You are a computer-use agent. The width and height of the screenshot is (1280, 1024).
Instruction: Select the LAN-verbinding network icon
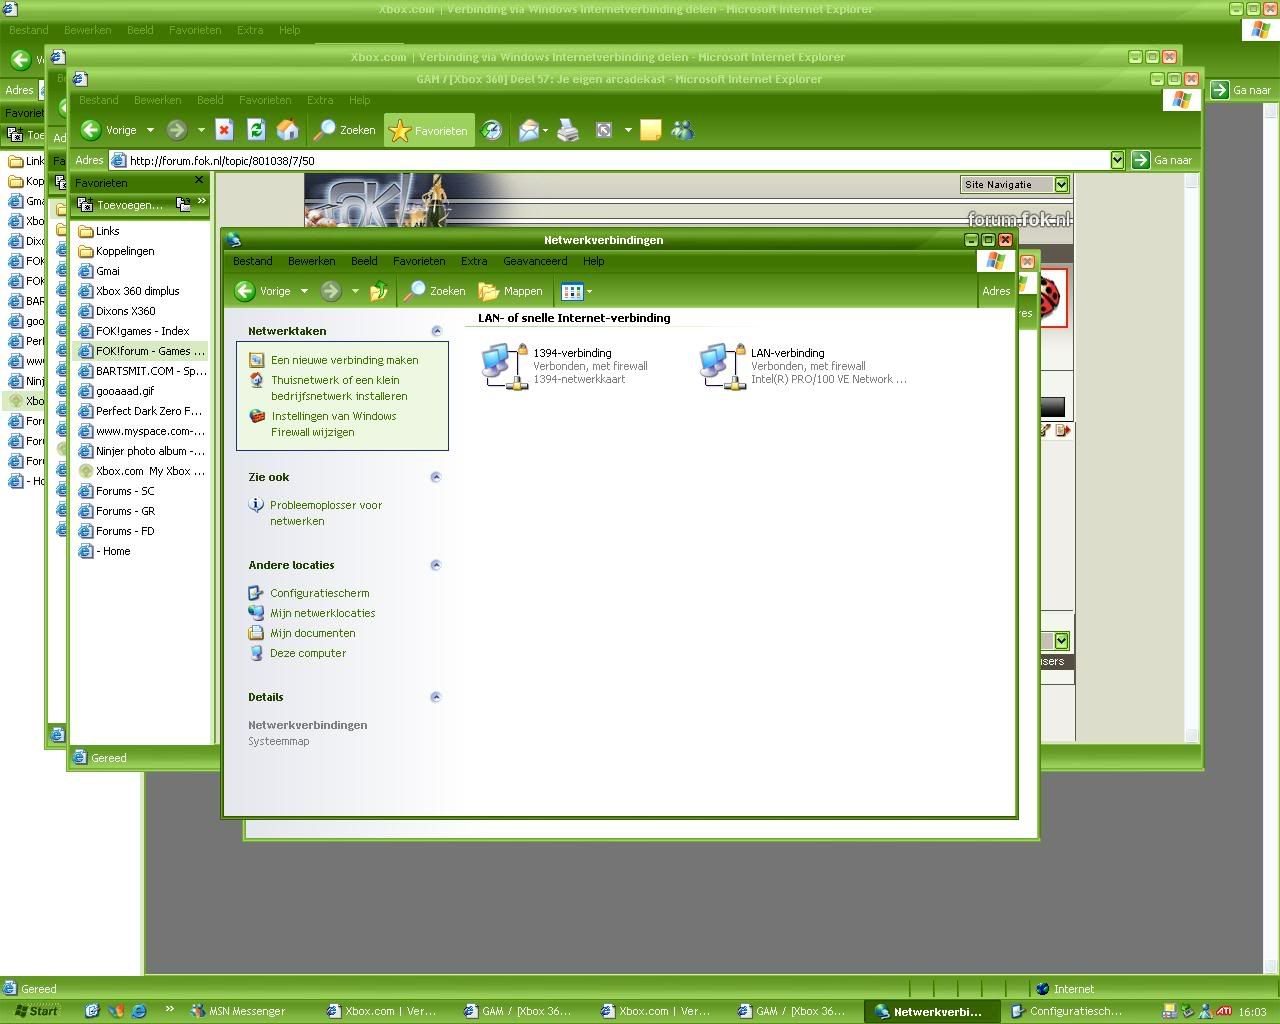(x=804, y=365)
